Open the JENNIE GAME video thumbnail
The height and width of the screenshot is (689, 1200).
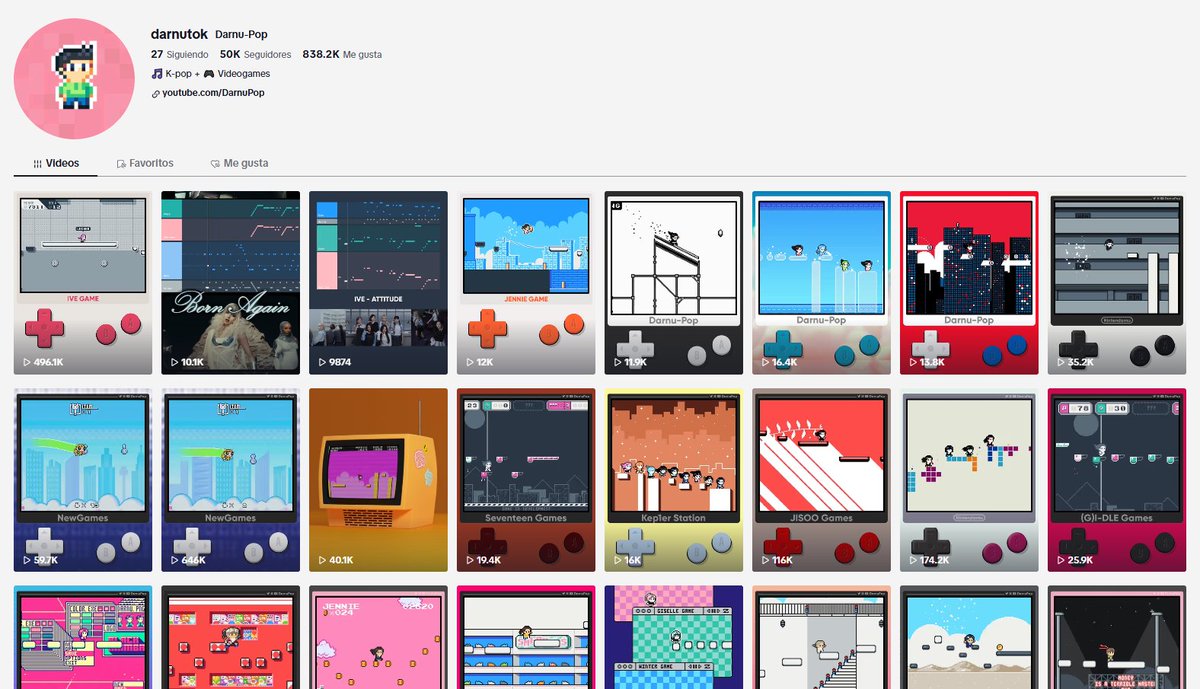tap(526, 282)
